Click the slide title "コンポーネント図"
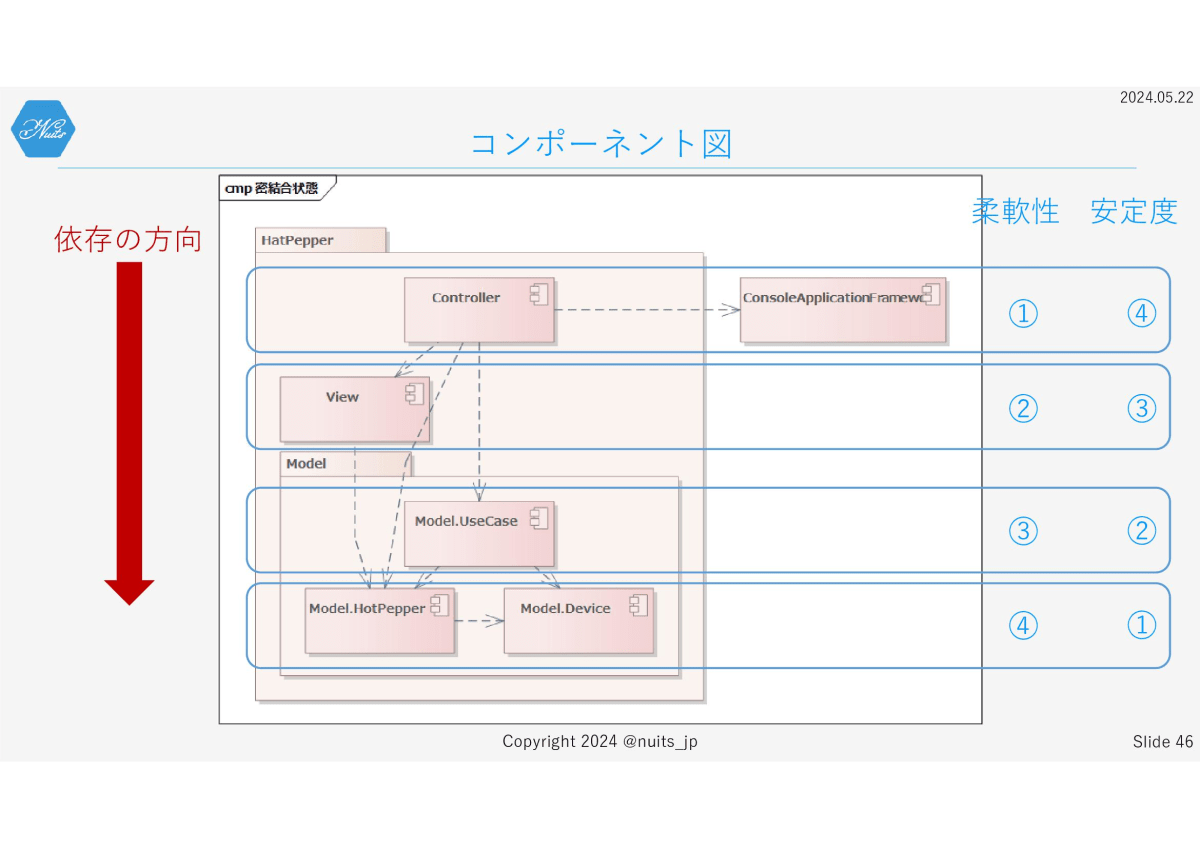 point(601,144)
